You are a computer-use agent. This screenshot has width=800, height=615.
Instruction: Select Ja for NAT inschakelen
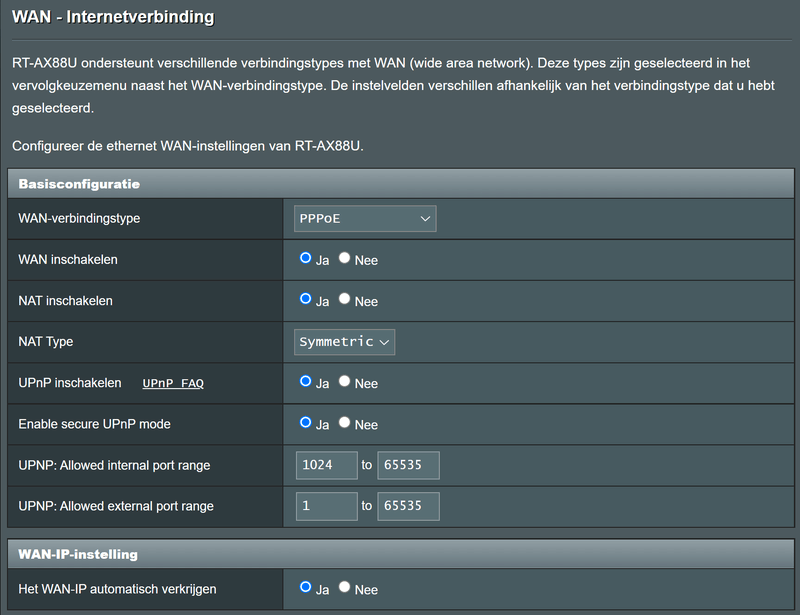(306, 299)
